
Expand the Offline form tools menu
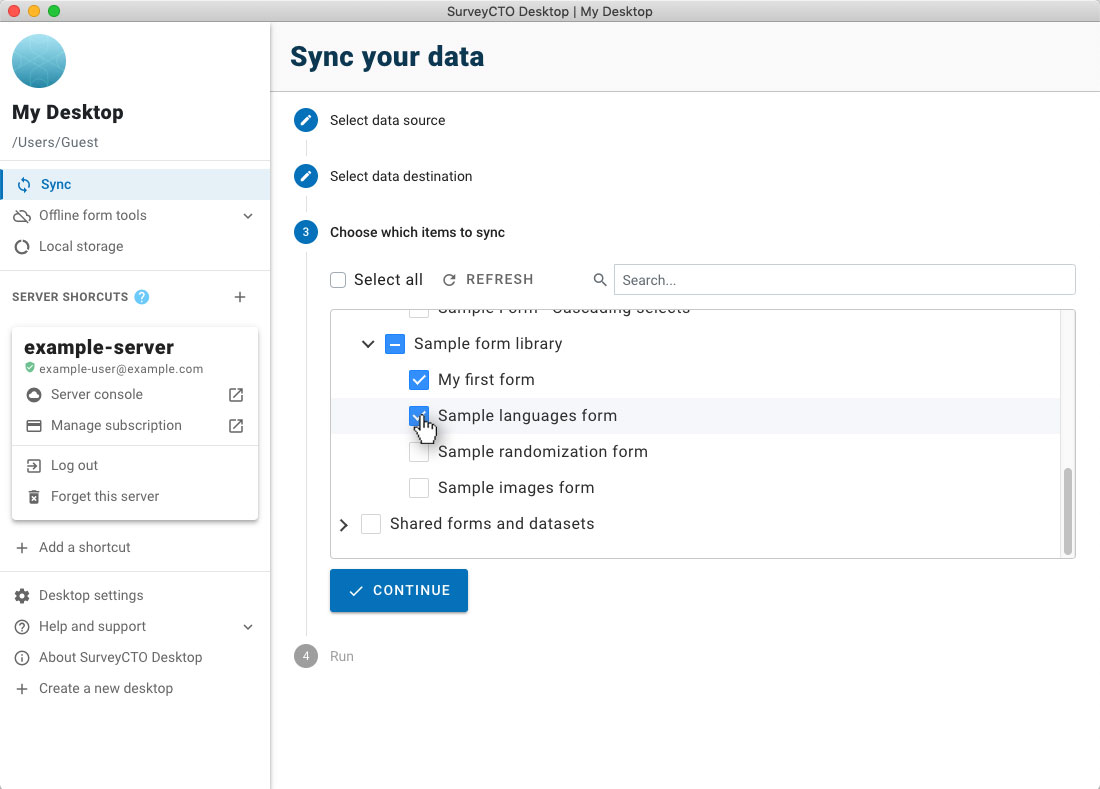pos(248,216)
